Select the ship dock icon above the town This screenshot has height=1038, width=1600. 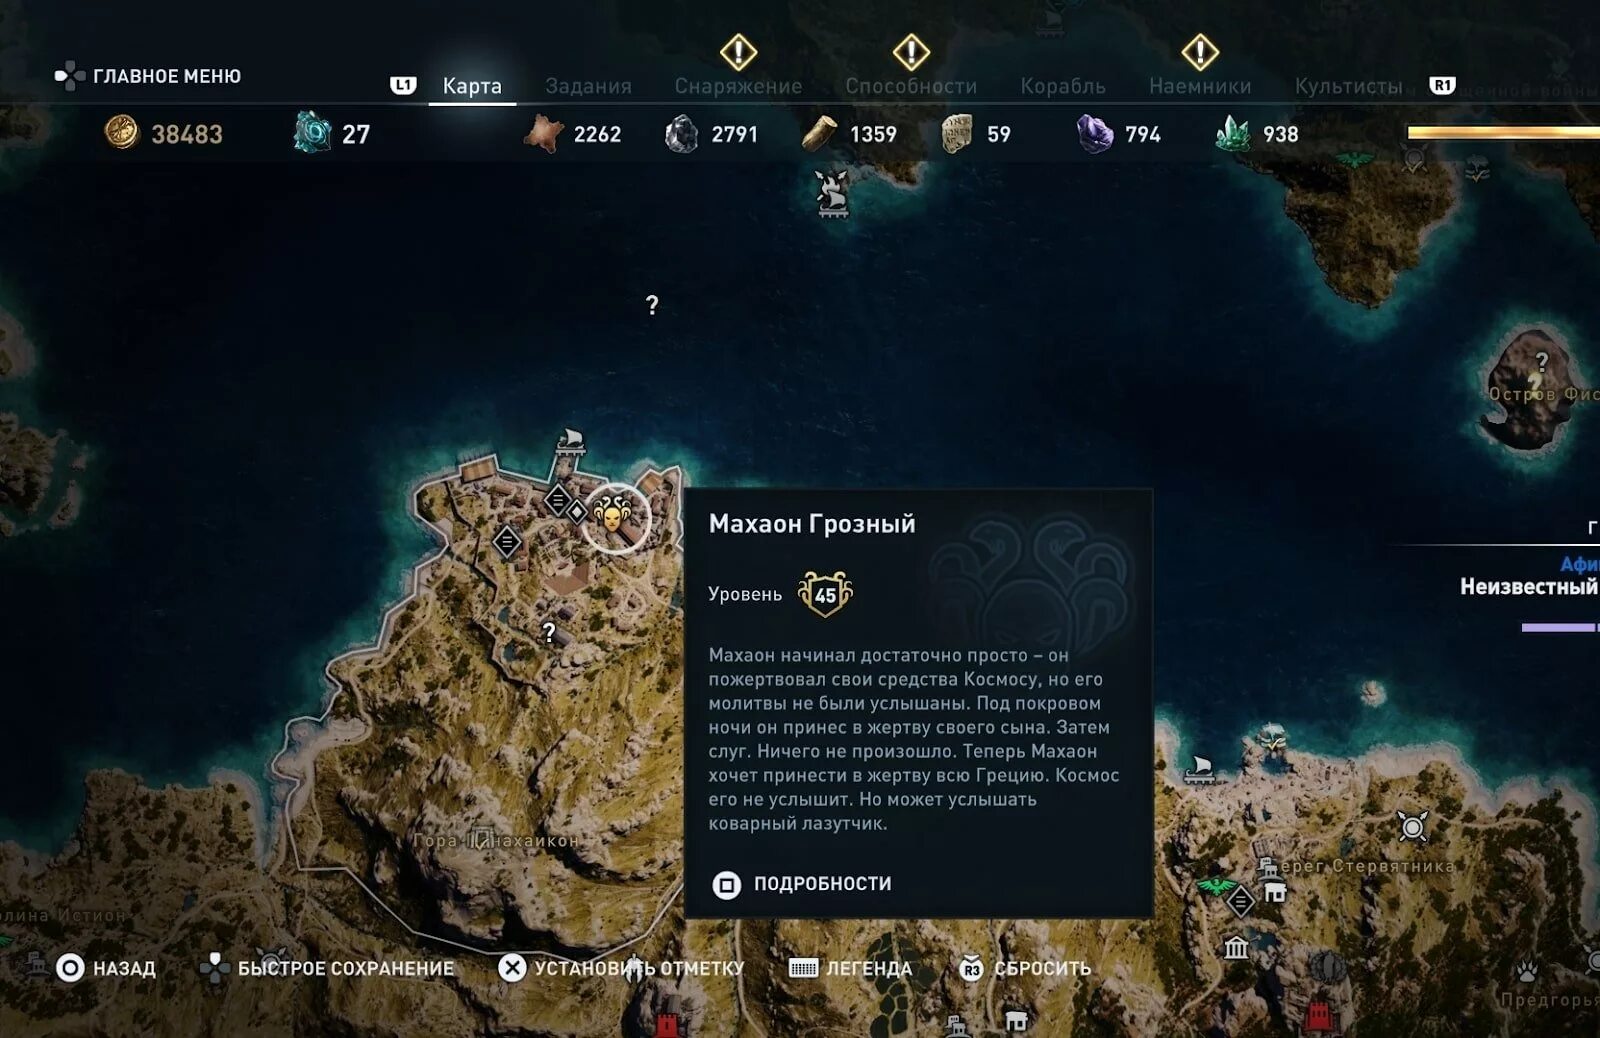[x=570, y=441]
